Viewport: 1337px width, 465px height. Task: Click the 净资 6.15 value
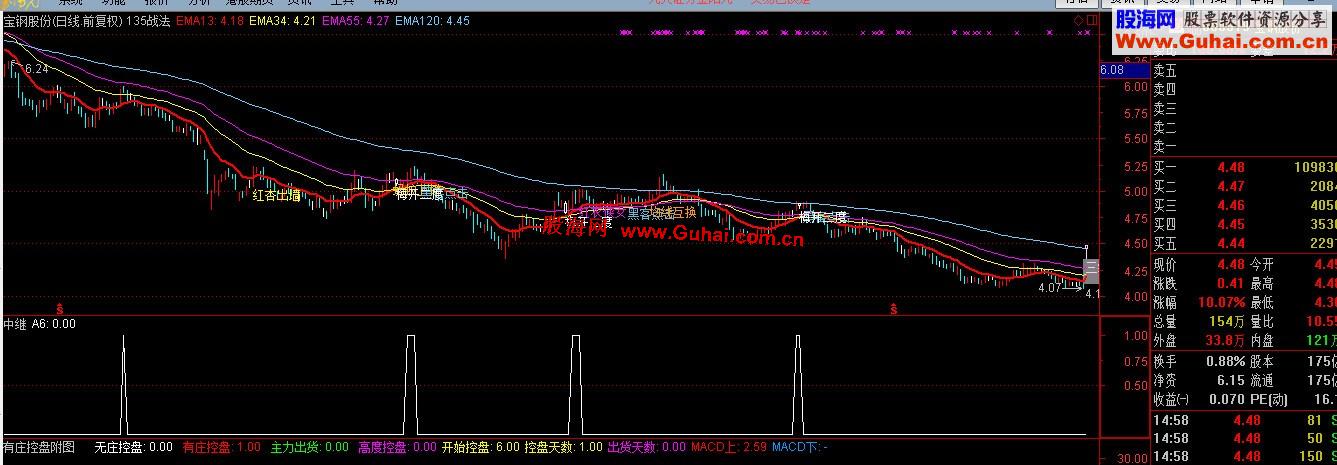coord(1232,381)
